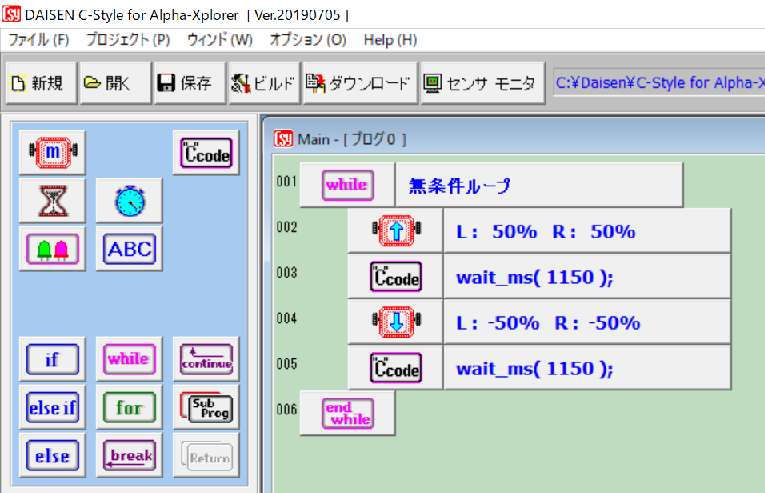Click the forward motor icon on line 002
The width and height of the screenshot is (765, 493).
tap(396, 230)
